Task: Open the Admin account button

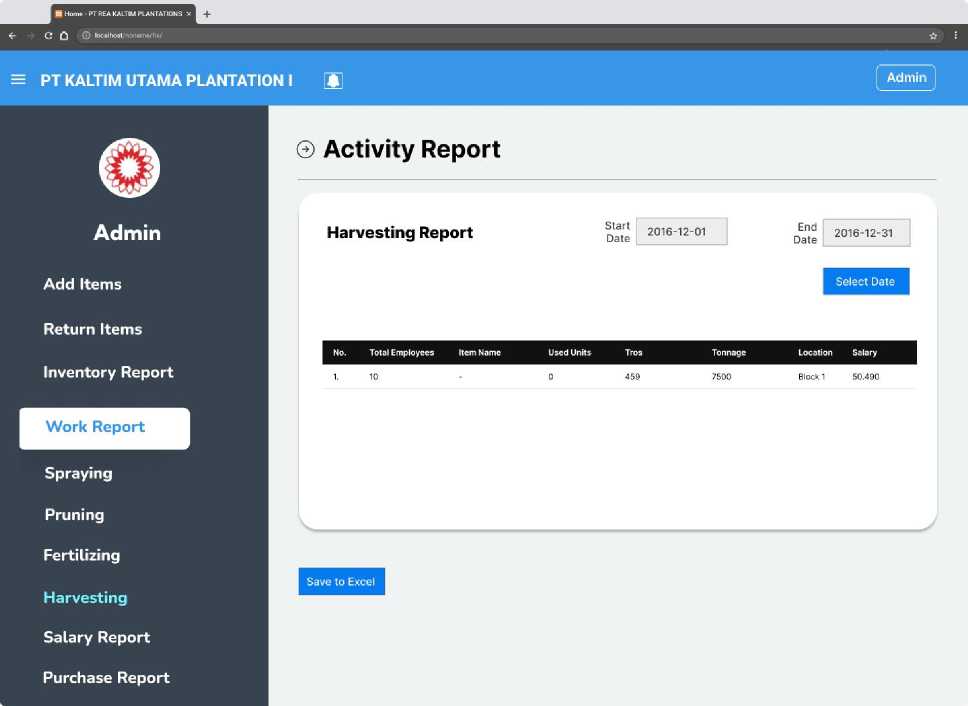Action: click(906, 78)
